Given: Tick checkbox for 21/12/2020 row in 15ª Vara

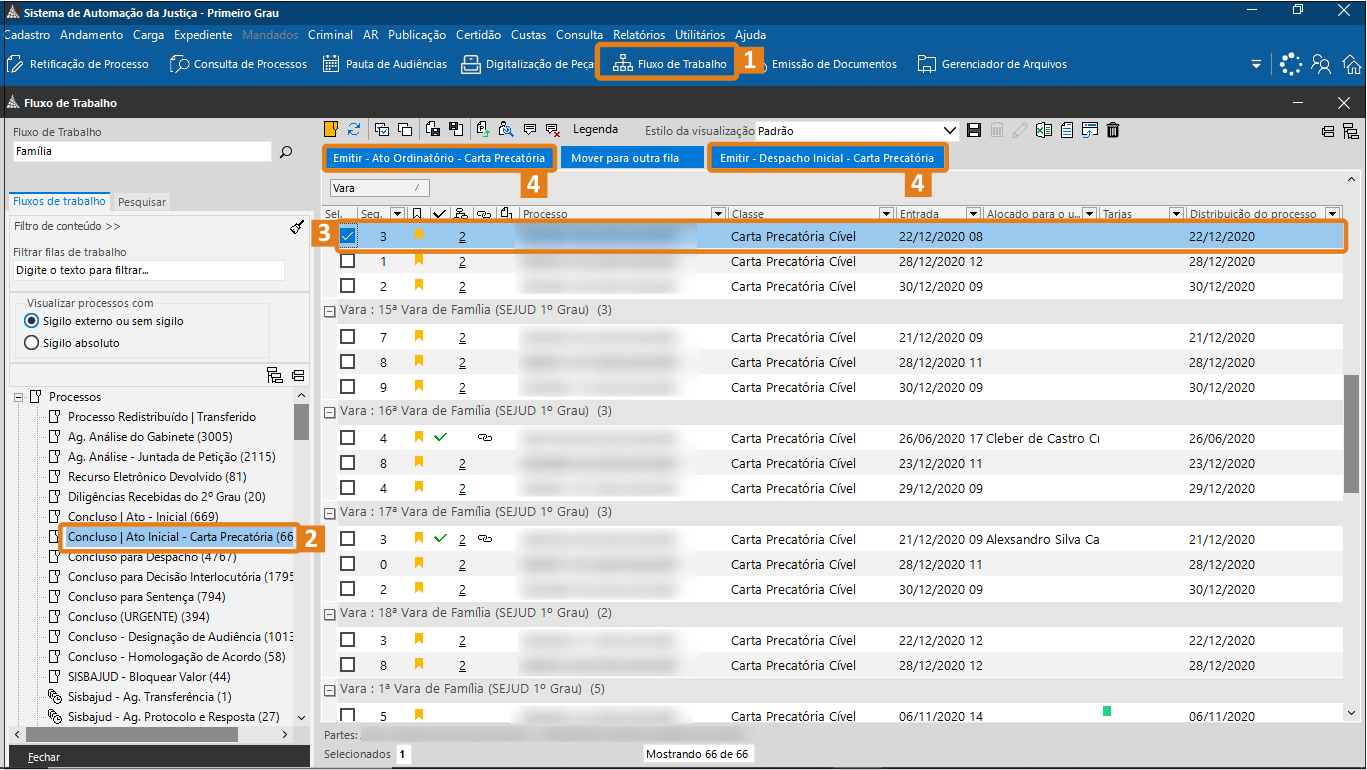Looking at the screenshot, I should [x=347, y=337].
